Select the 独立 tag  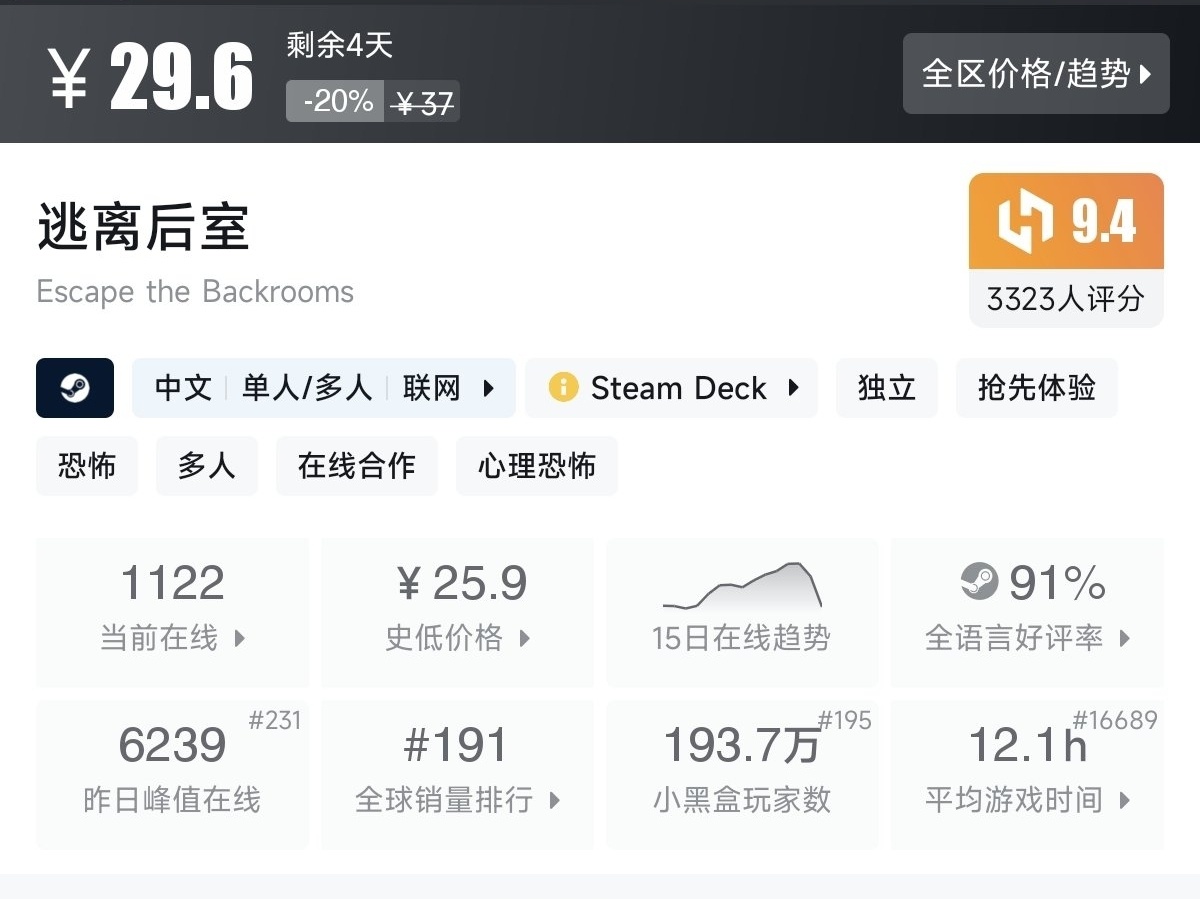887,388
